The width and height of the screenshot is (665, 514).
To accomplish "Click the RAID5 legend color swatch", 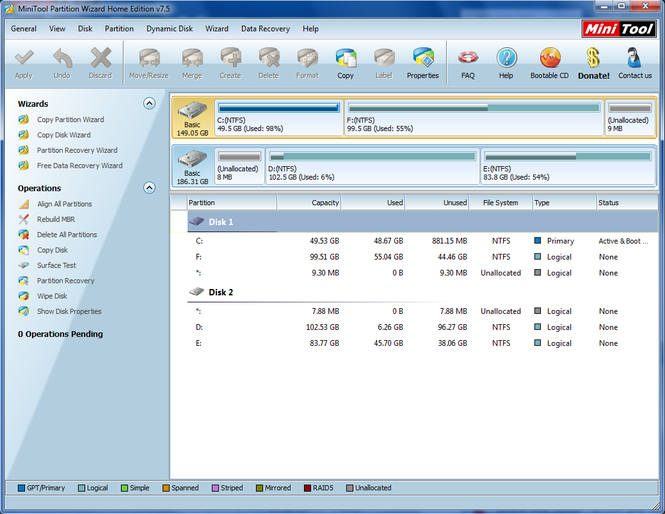I will (x=307, y=488).
